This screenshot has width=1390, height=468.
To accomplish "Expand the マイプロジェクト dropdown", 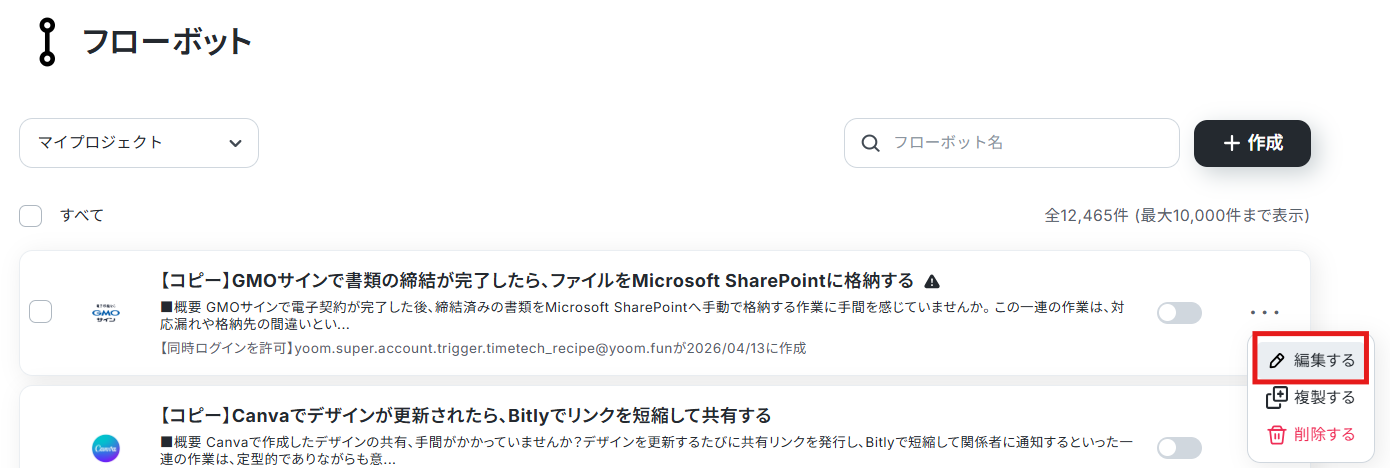I will 139,143.
